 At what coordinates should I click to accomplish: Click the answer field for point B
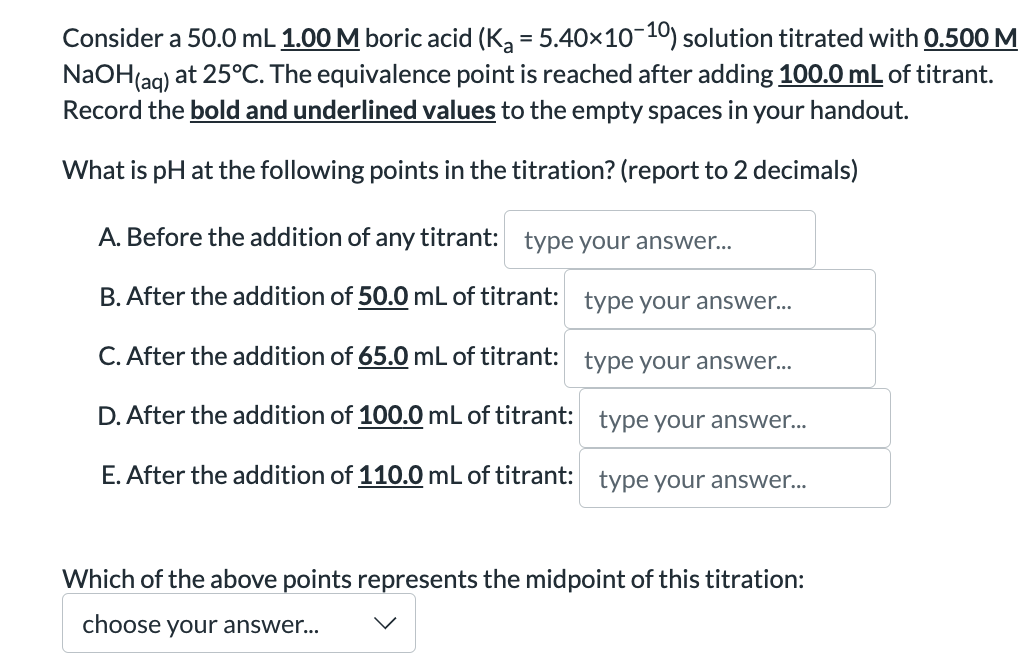pos(719,298)
